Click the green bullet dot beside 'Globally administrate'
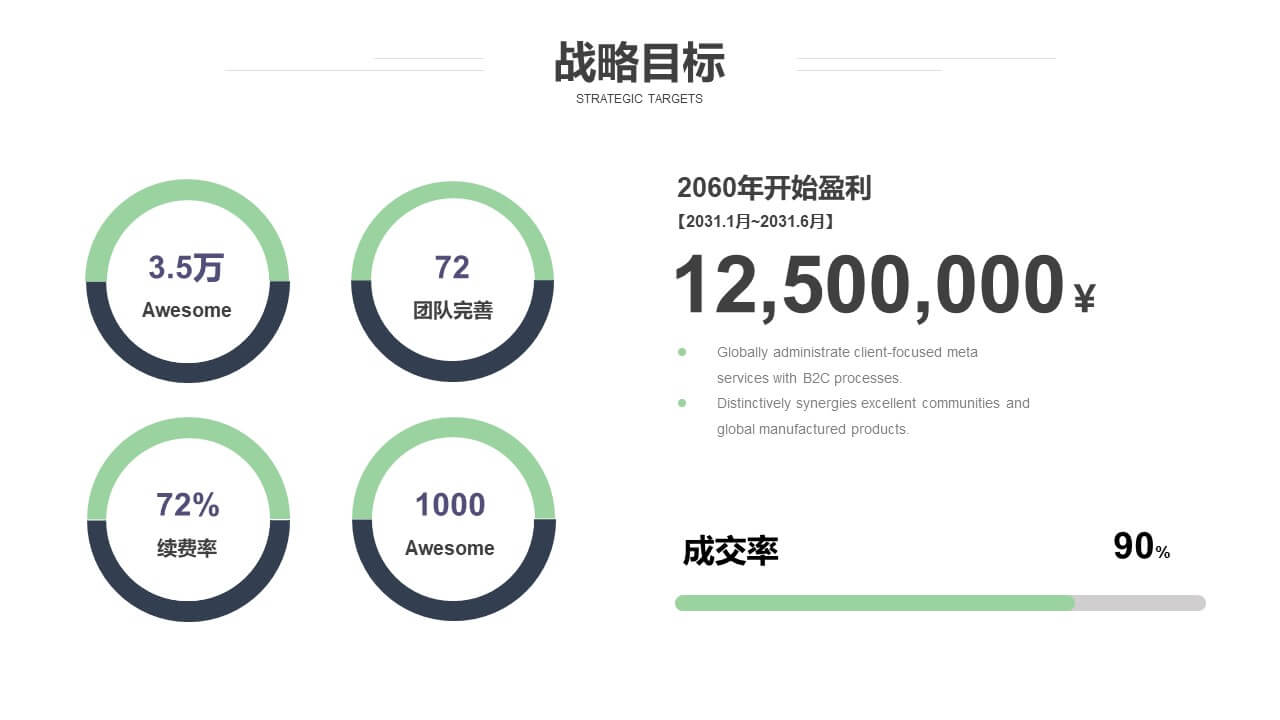The image size is (1280, 720). 682,352
